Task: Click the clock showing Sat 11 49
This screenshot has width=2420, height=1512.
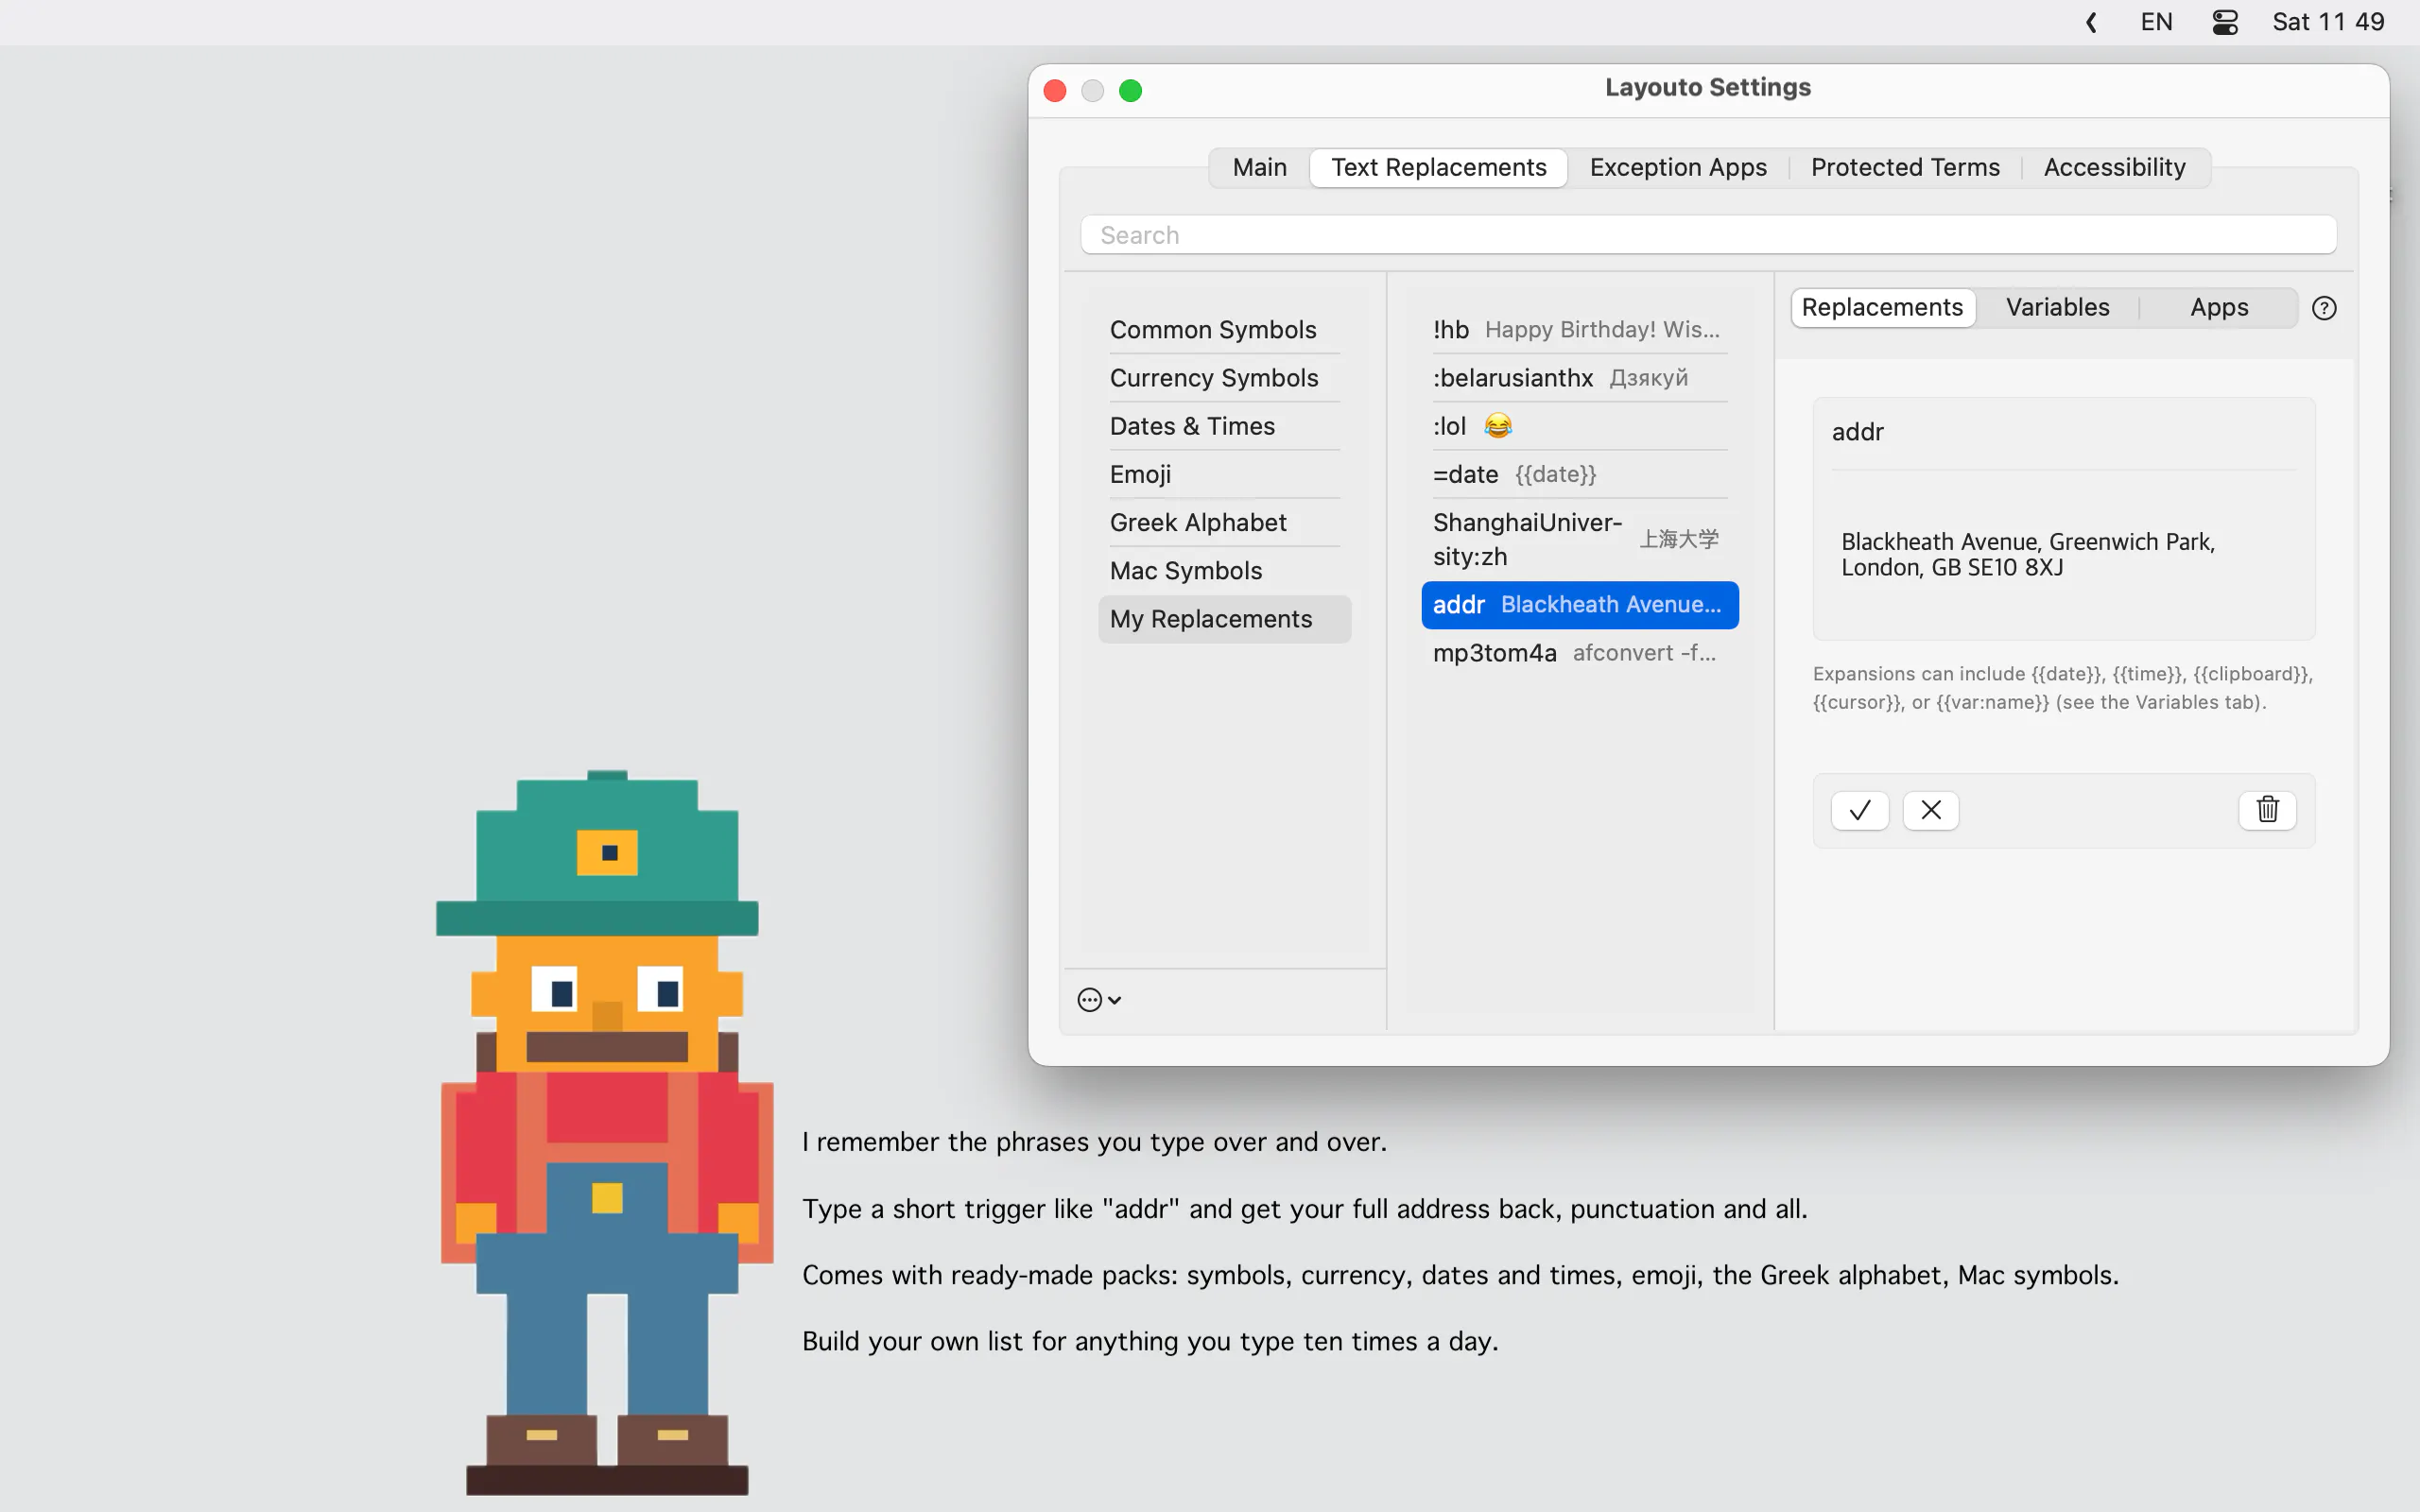Action: pos(2328,22)
